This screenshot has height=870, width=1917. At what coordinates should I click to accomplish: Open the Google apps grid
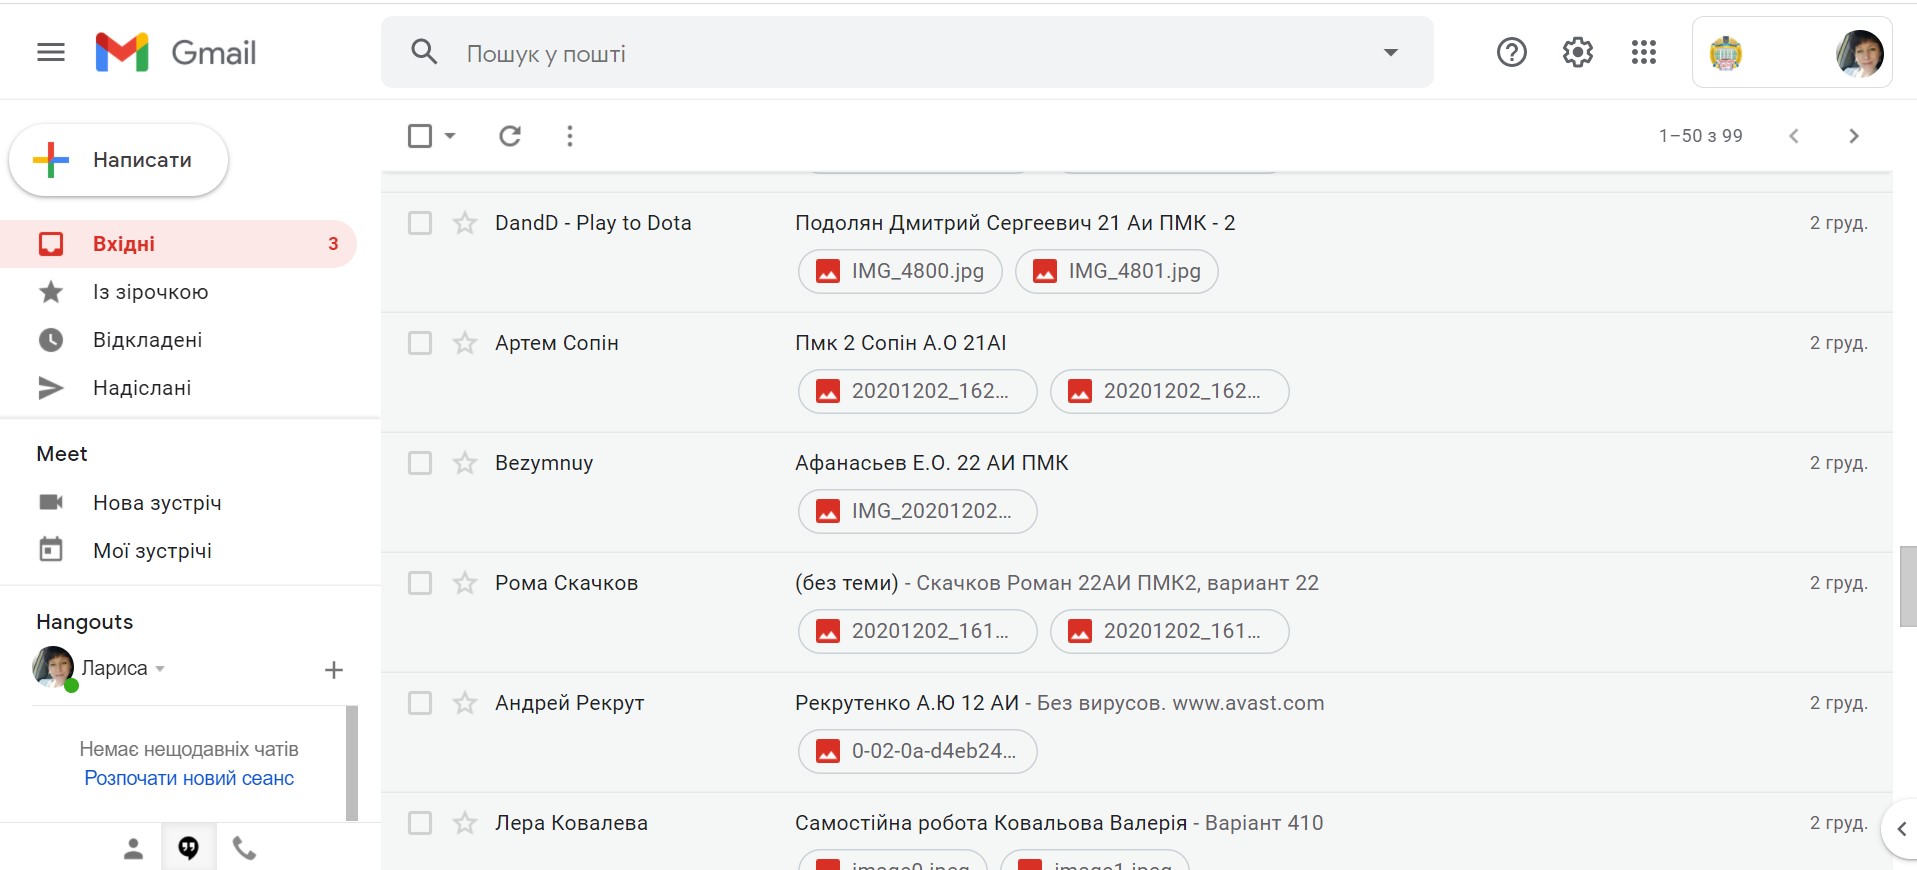[1643, 52]
